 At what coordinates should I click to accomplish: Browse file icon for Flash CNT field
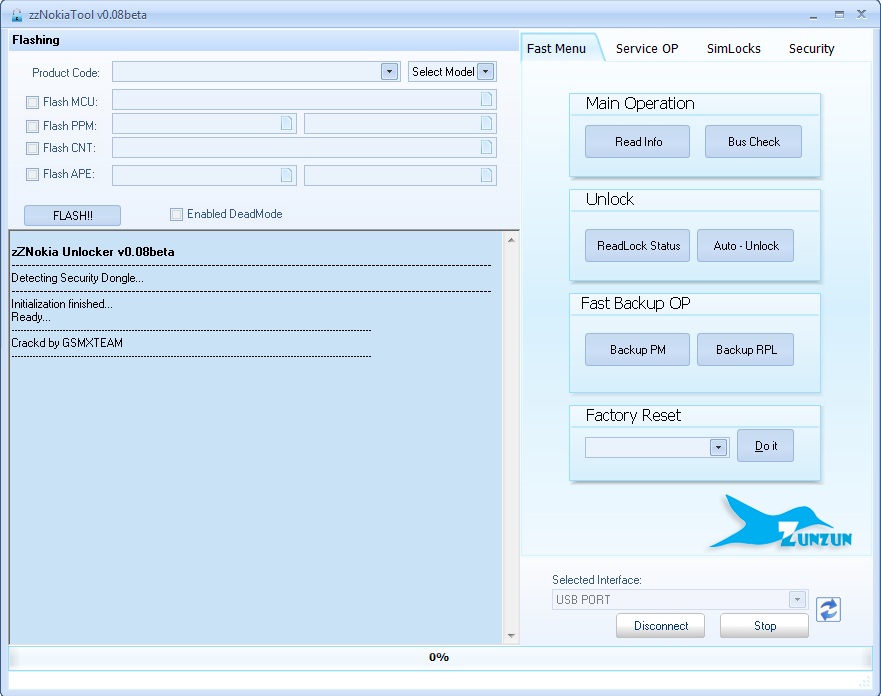[487, 147]
